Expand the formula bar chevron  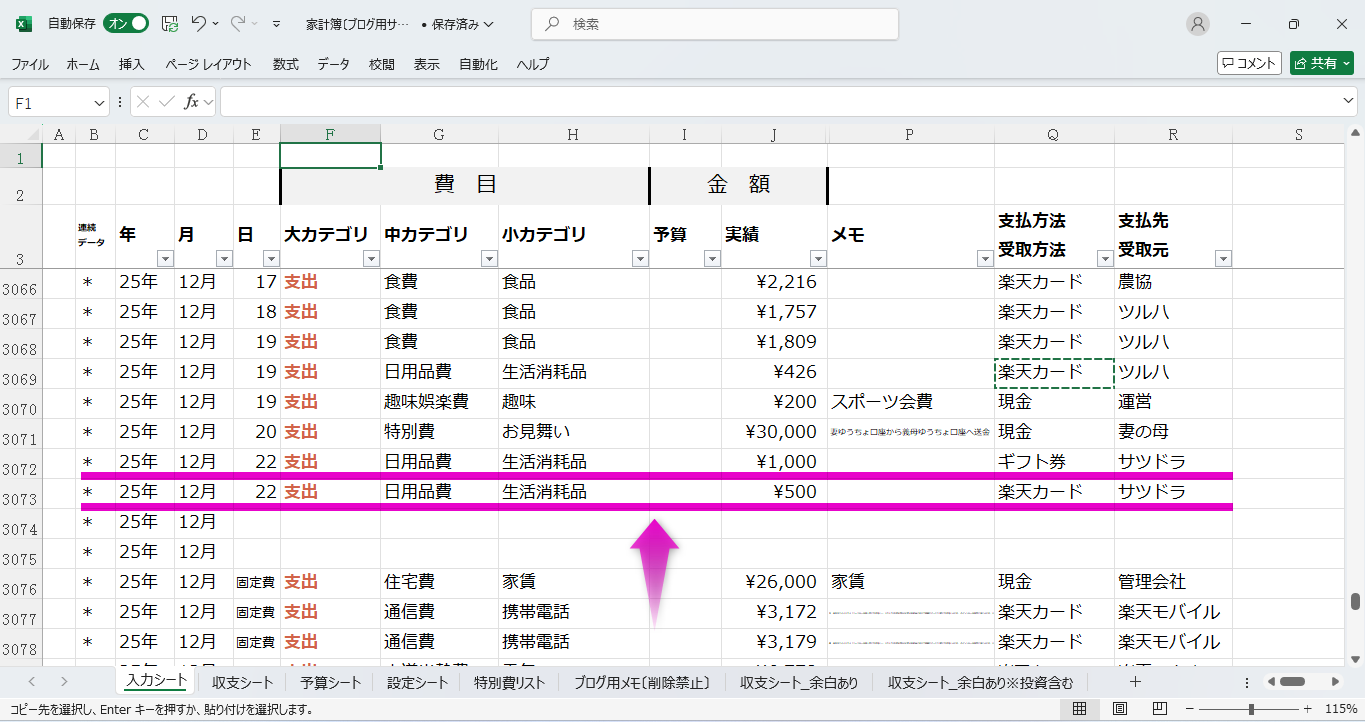(x=1349, y=102)
